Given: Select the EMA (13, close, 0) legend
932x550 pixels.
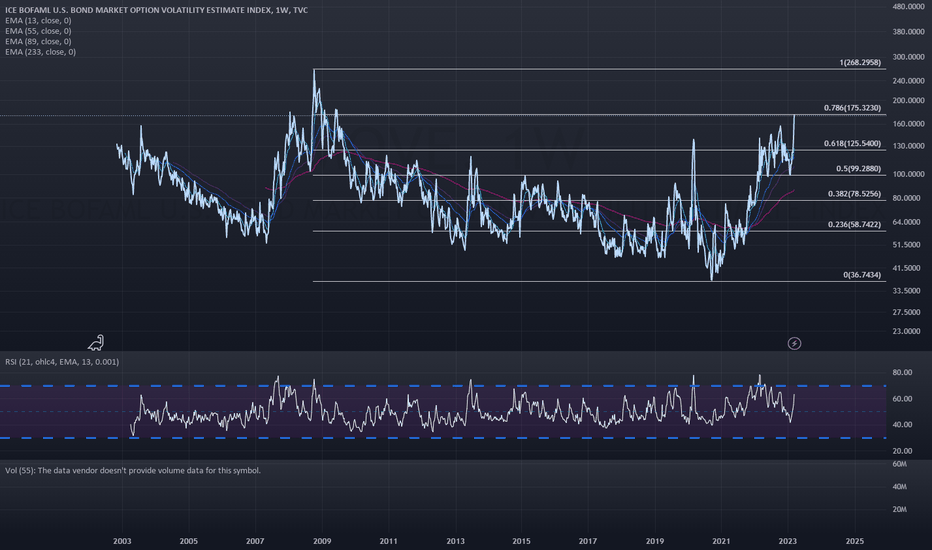Looking at the screenshot, I should coord(38,20).
